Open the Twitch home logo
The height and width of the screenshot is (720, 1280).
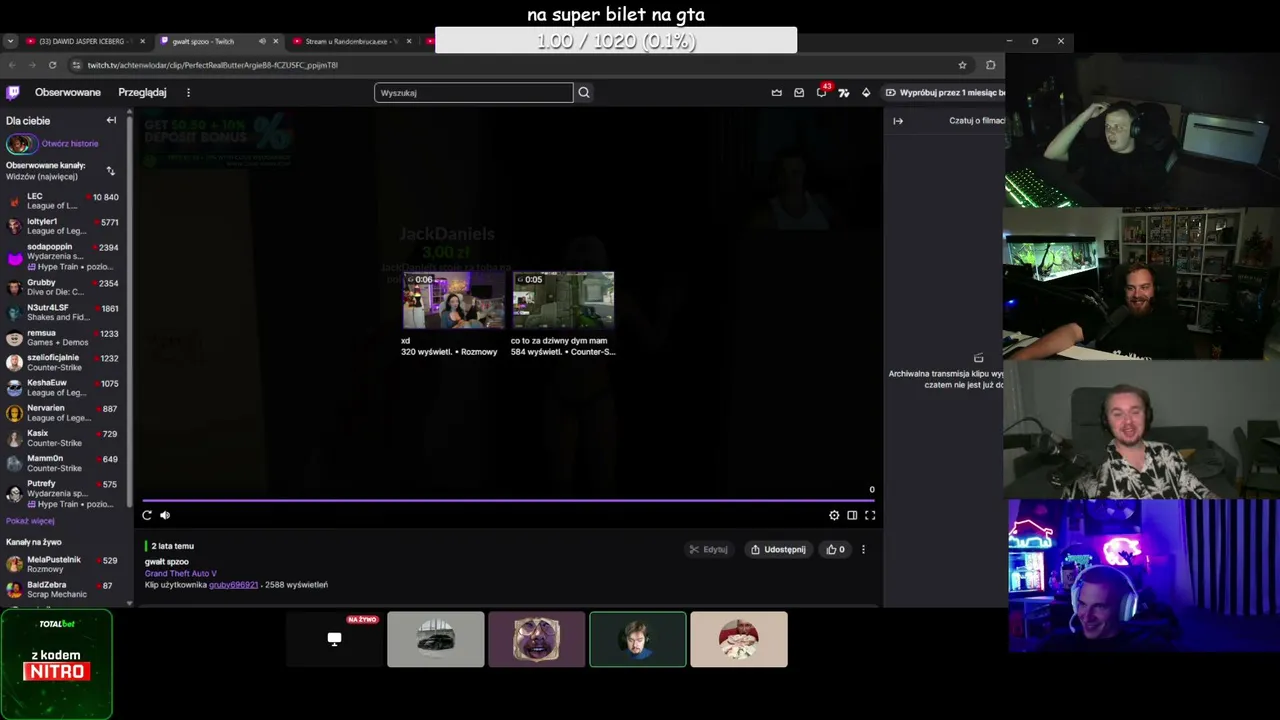click(x=13, y=92)
